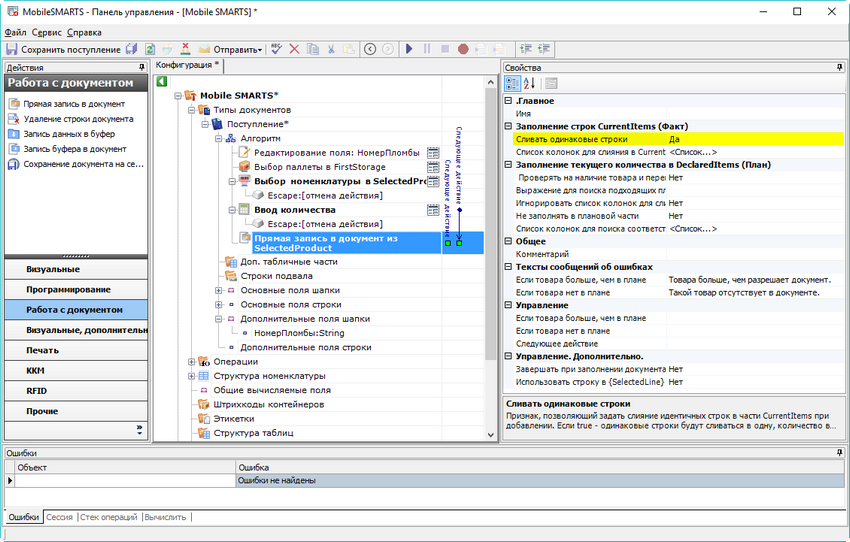
Task: Pin the Свойства panel
Action: pos(839,67)
